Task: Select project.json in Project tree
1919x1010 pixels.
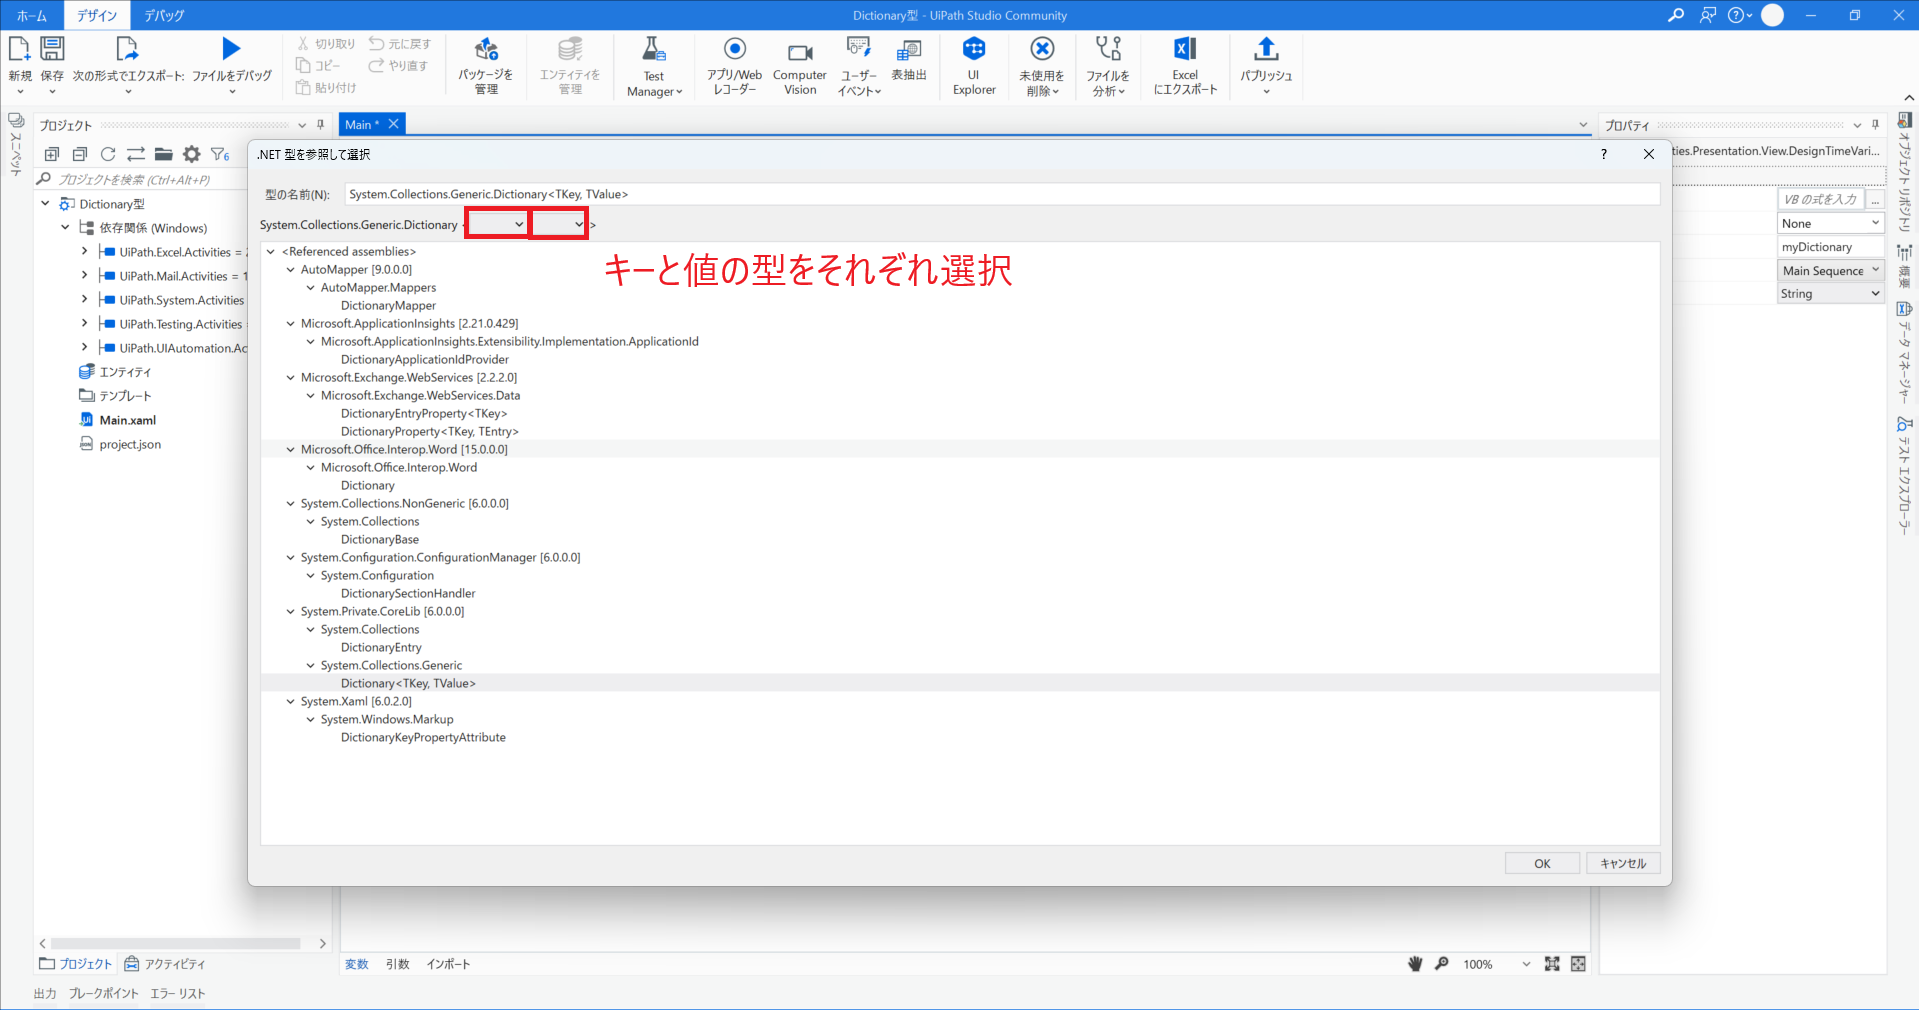Action: tap(130, 444)
